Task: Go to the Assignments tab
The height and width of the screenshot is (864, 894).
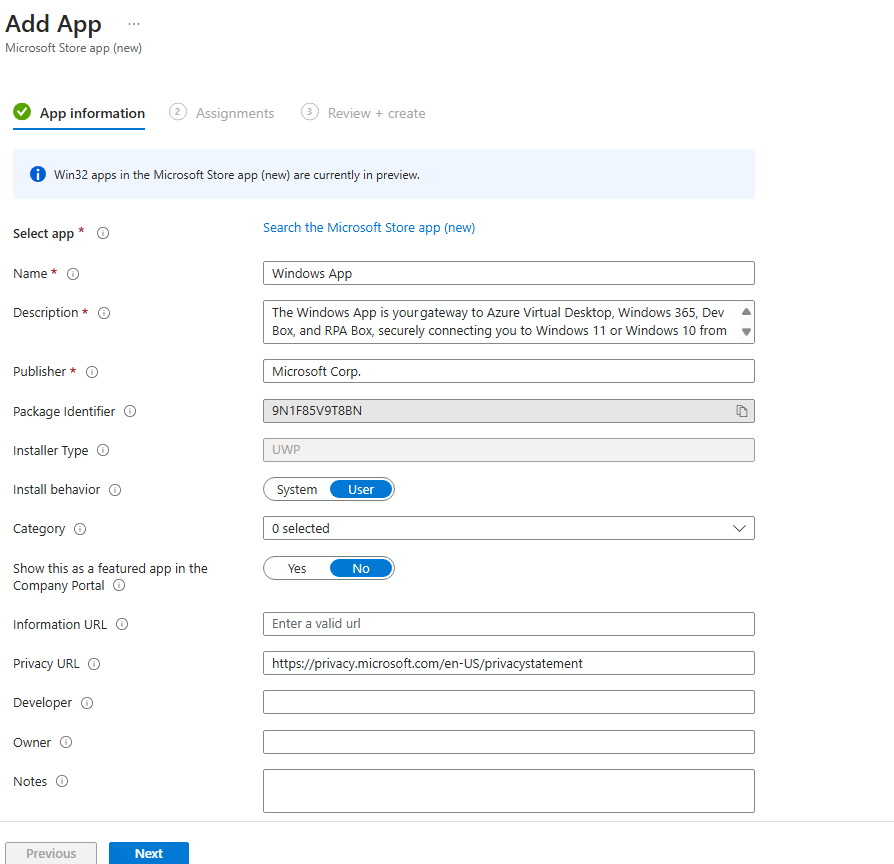Action: pyautogui.click(x=222, y=113)
